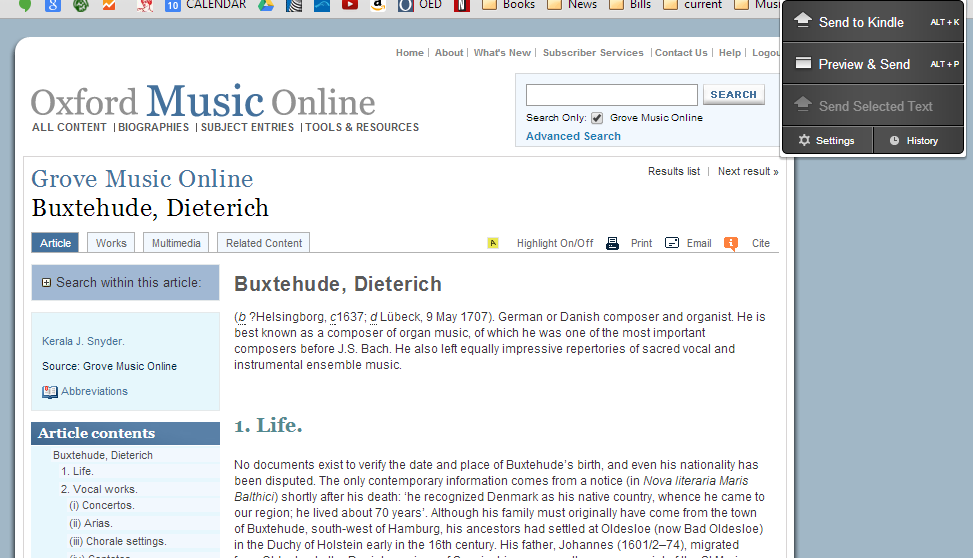Open the Books bookmark folder
Screen dimensions: 973x558
[x=509, y=5]
